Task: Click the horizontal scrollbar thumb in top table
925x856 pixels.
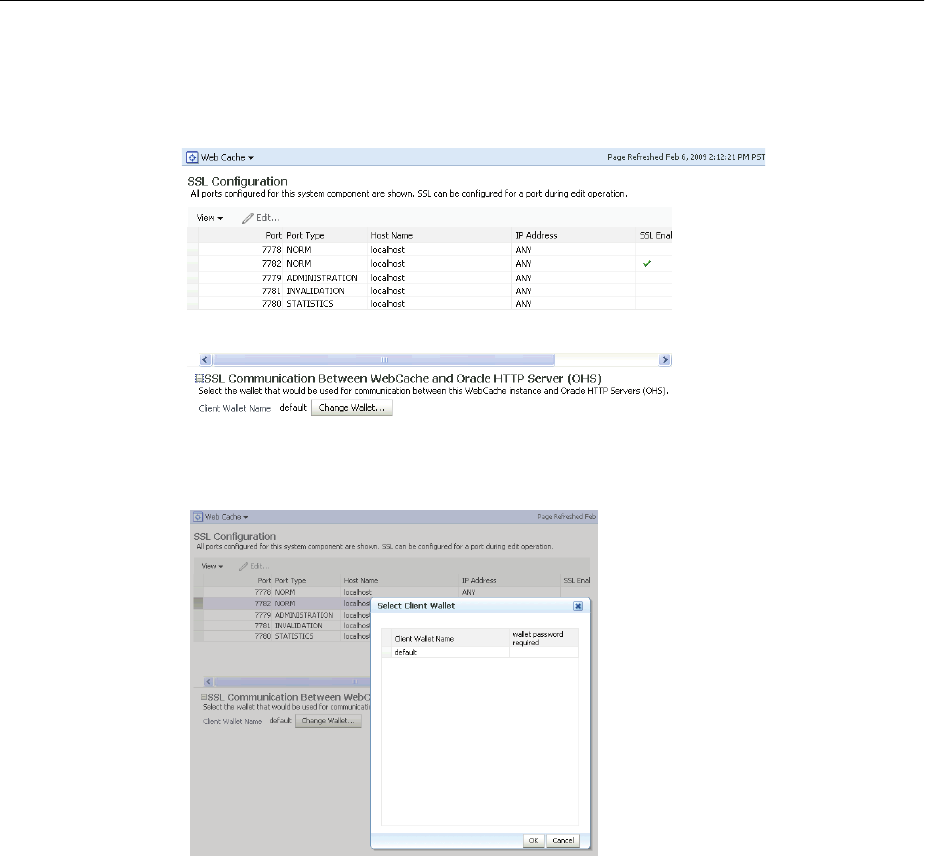Action: click(x=383, y=360)
